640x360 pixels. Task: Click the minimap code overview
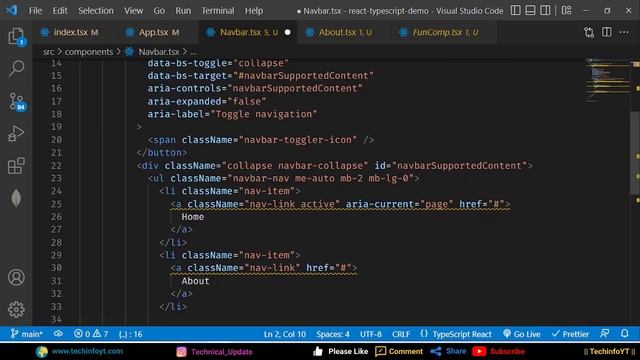click(x=608, y=80)
